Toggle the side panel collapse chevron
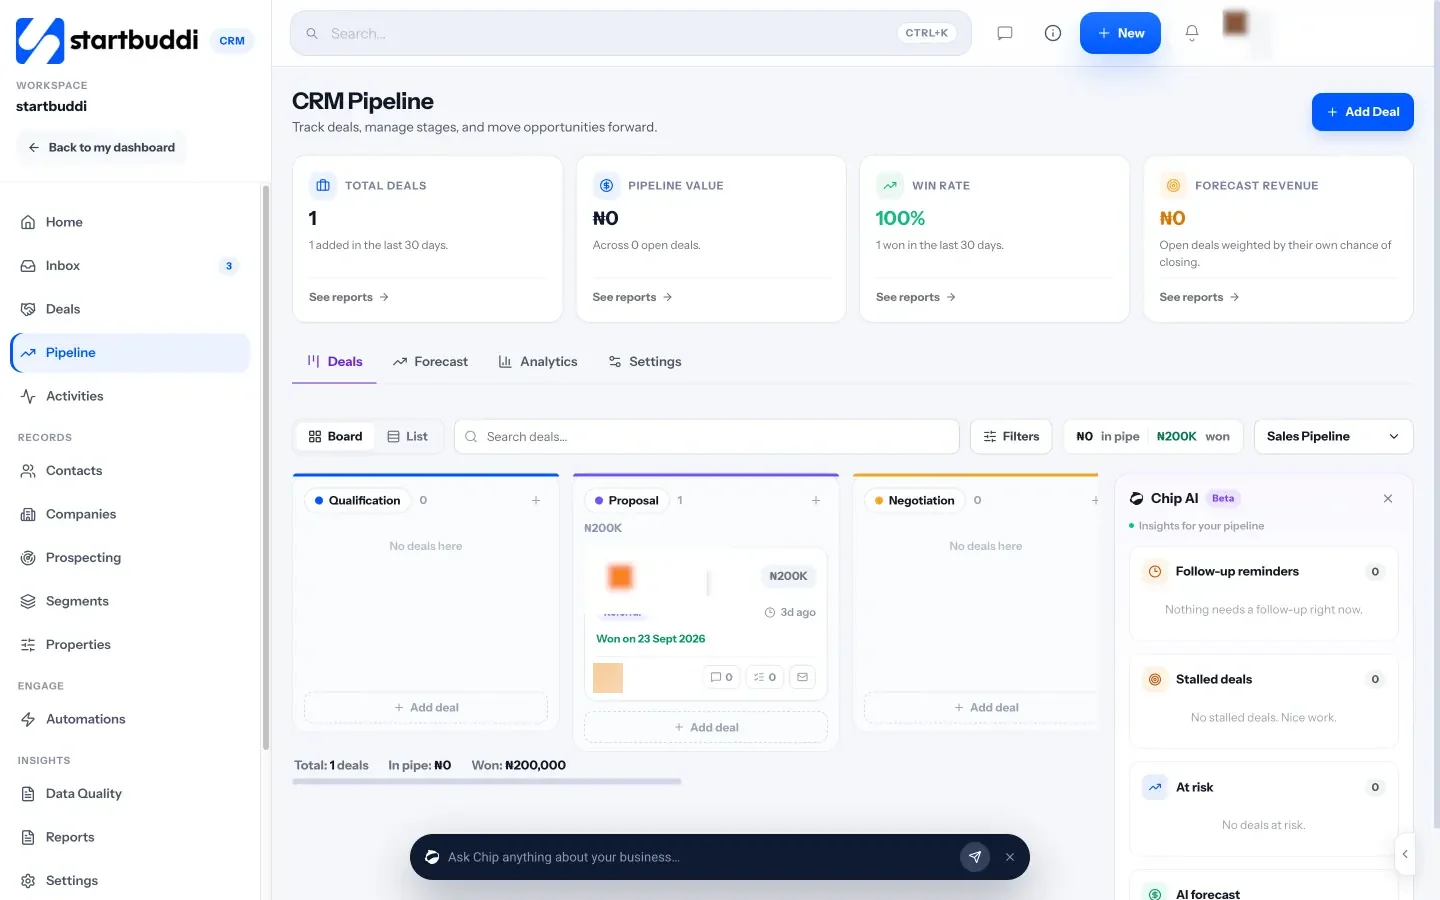This screenshot has width=1440, height=900. (1405, 854)
